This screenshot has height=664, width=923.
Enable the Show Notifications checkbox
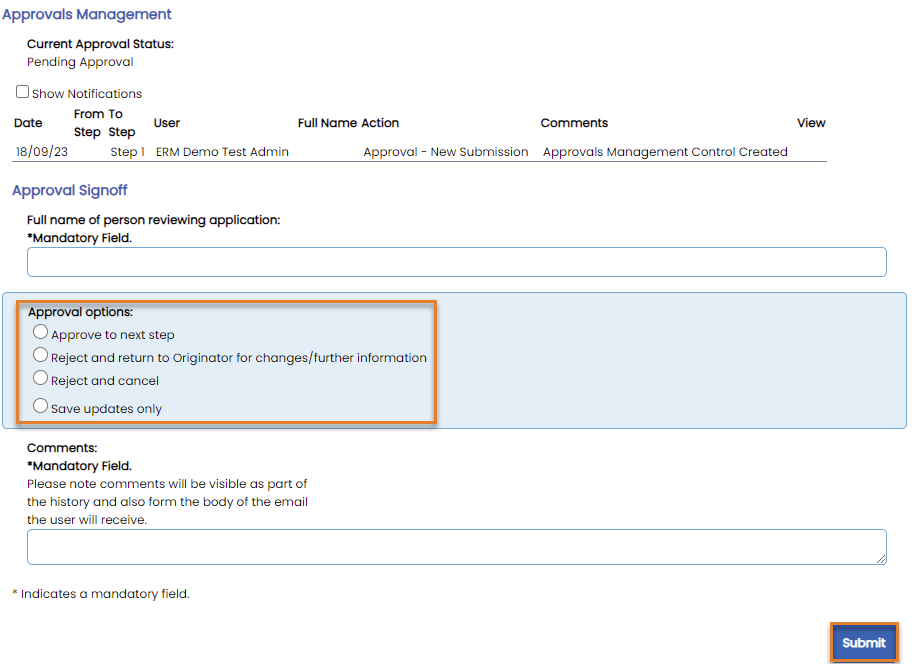point(22,92)
